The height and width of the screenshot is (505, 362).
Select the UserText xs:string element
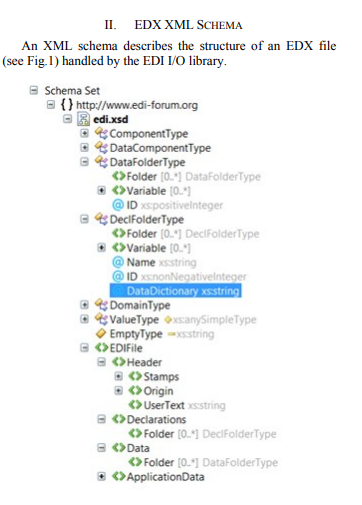(x=177, y=405)
